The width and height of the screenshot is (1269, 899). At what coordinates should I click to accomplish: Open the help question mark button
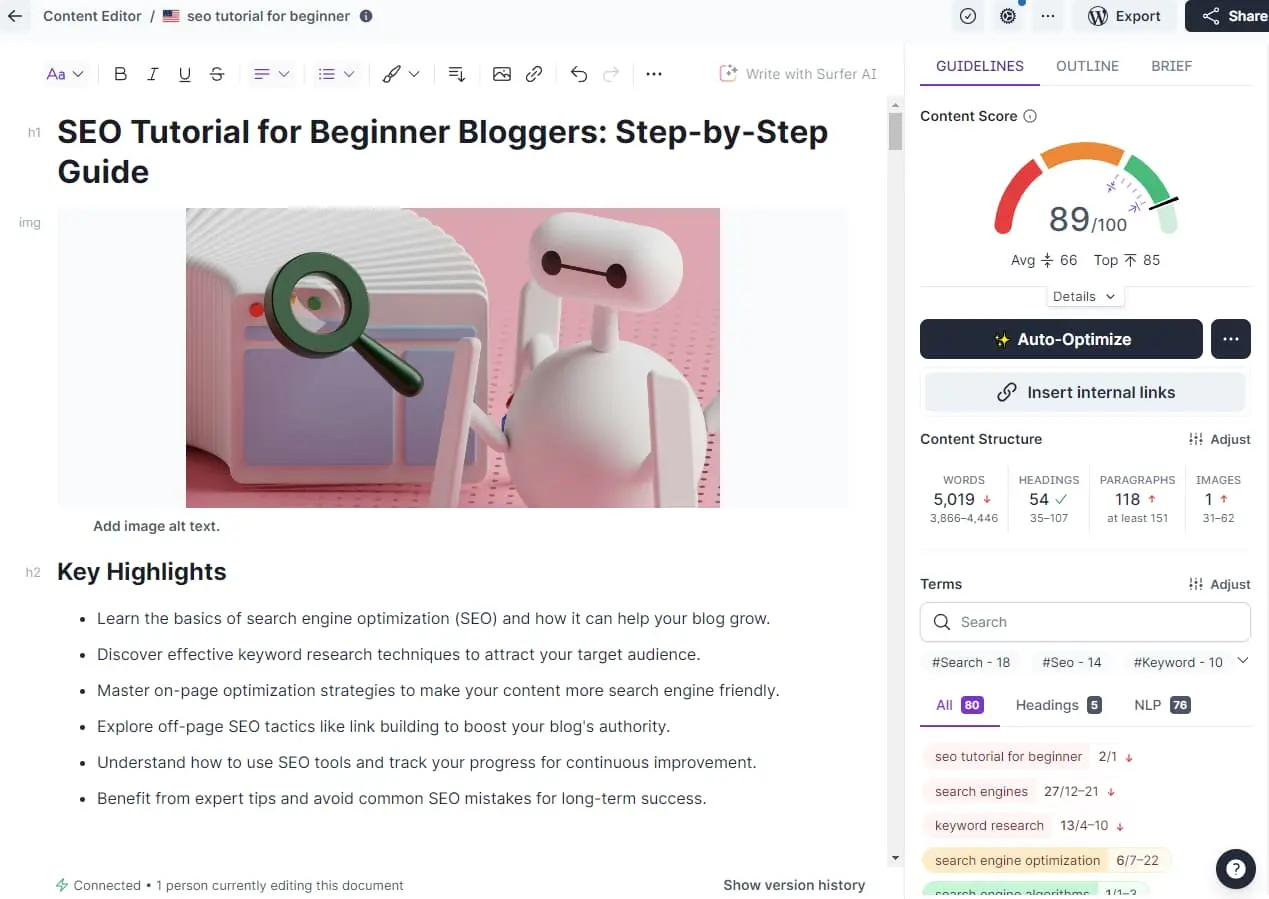(x=1236, y=869)
